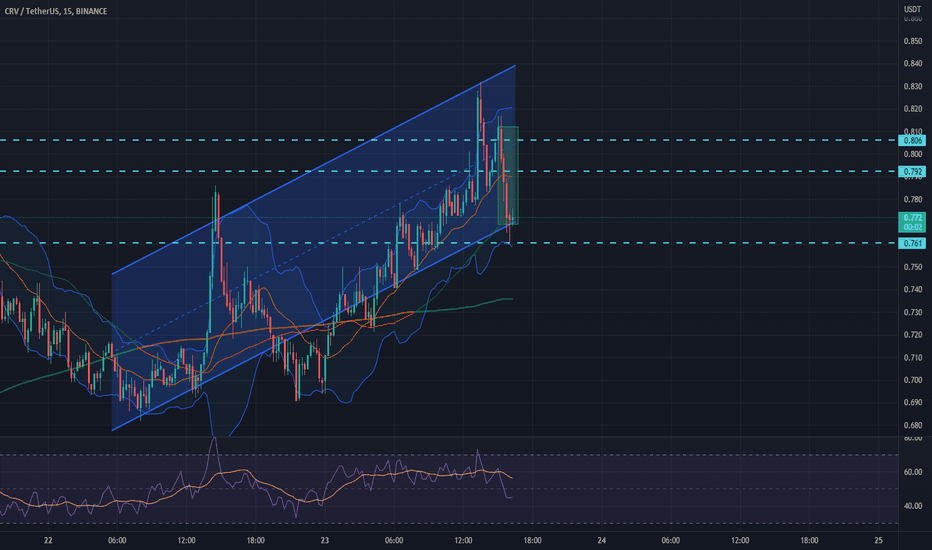Select the lower line of the parallel channel
This screenshot has width=932, height=550.
pyautogui.click(x=313, y=325)
